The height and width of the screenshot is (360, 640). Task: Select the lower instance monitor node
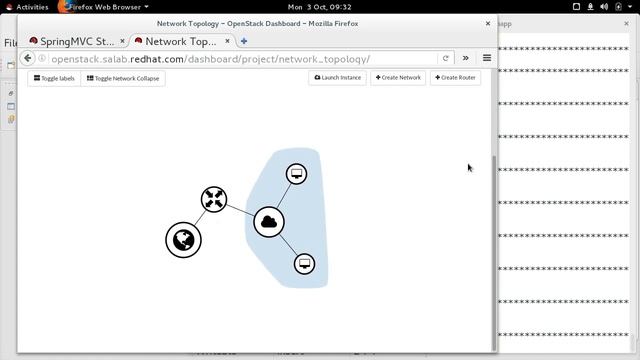pos(304,264)
